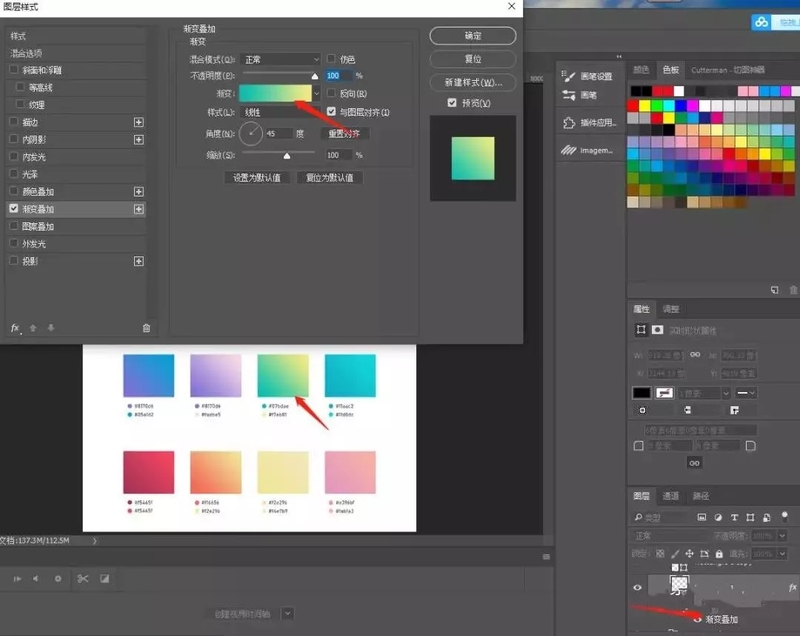Switch to the 色板 panel tab

pos(670,70)
